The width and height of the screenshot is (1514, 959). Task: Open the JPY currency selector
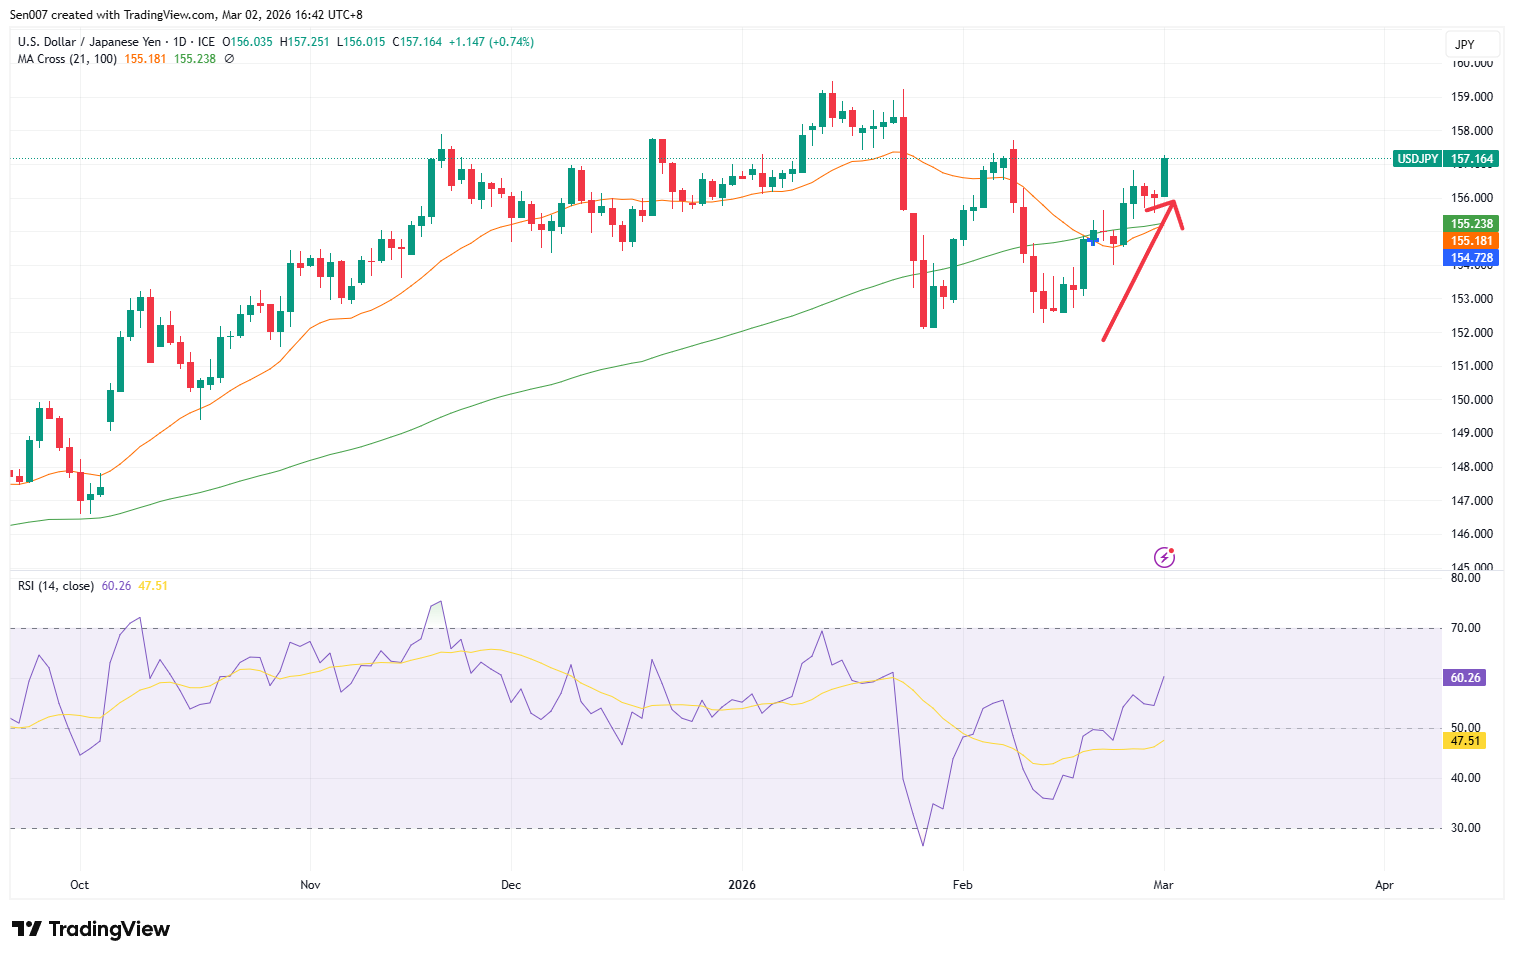click(1464, 44)
